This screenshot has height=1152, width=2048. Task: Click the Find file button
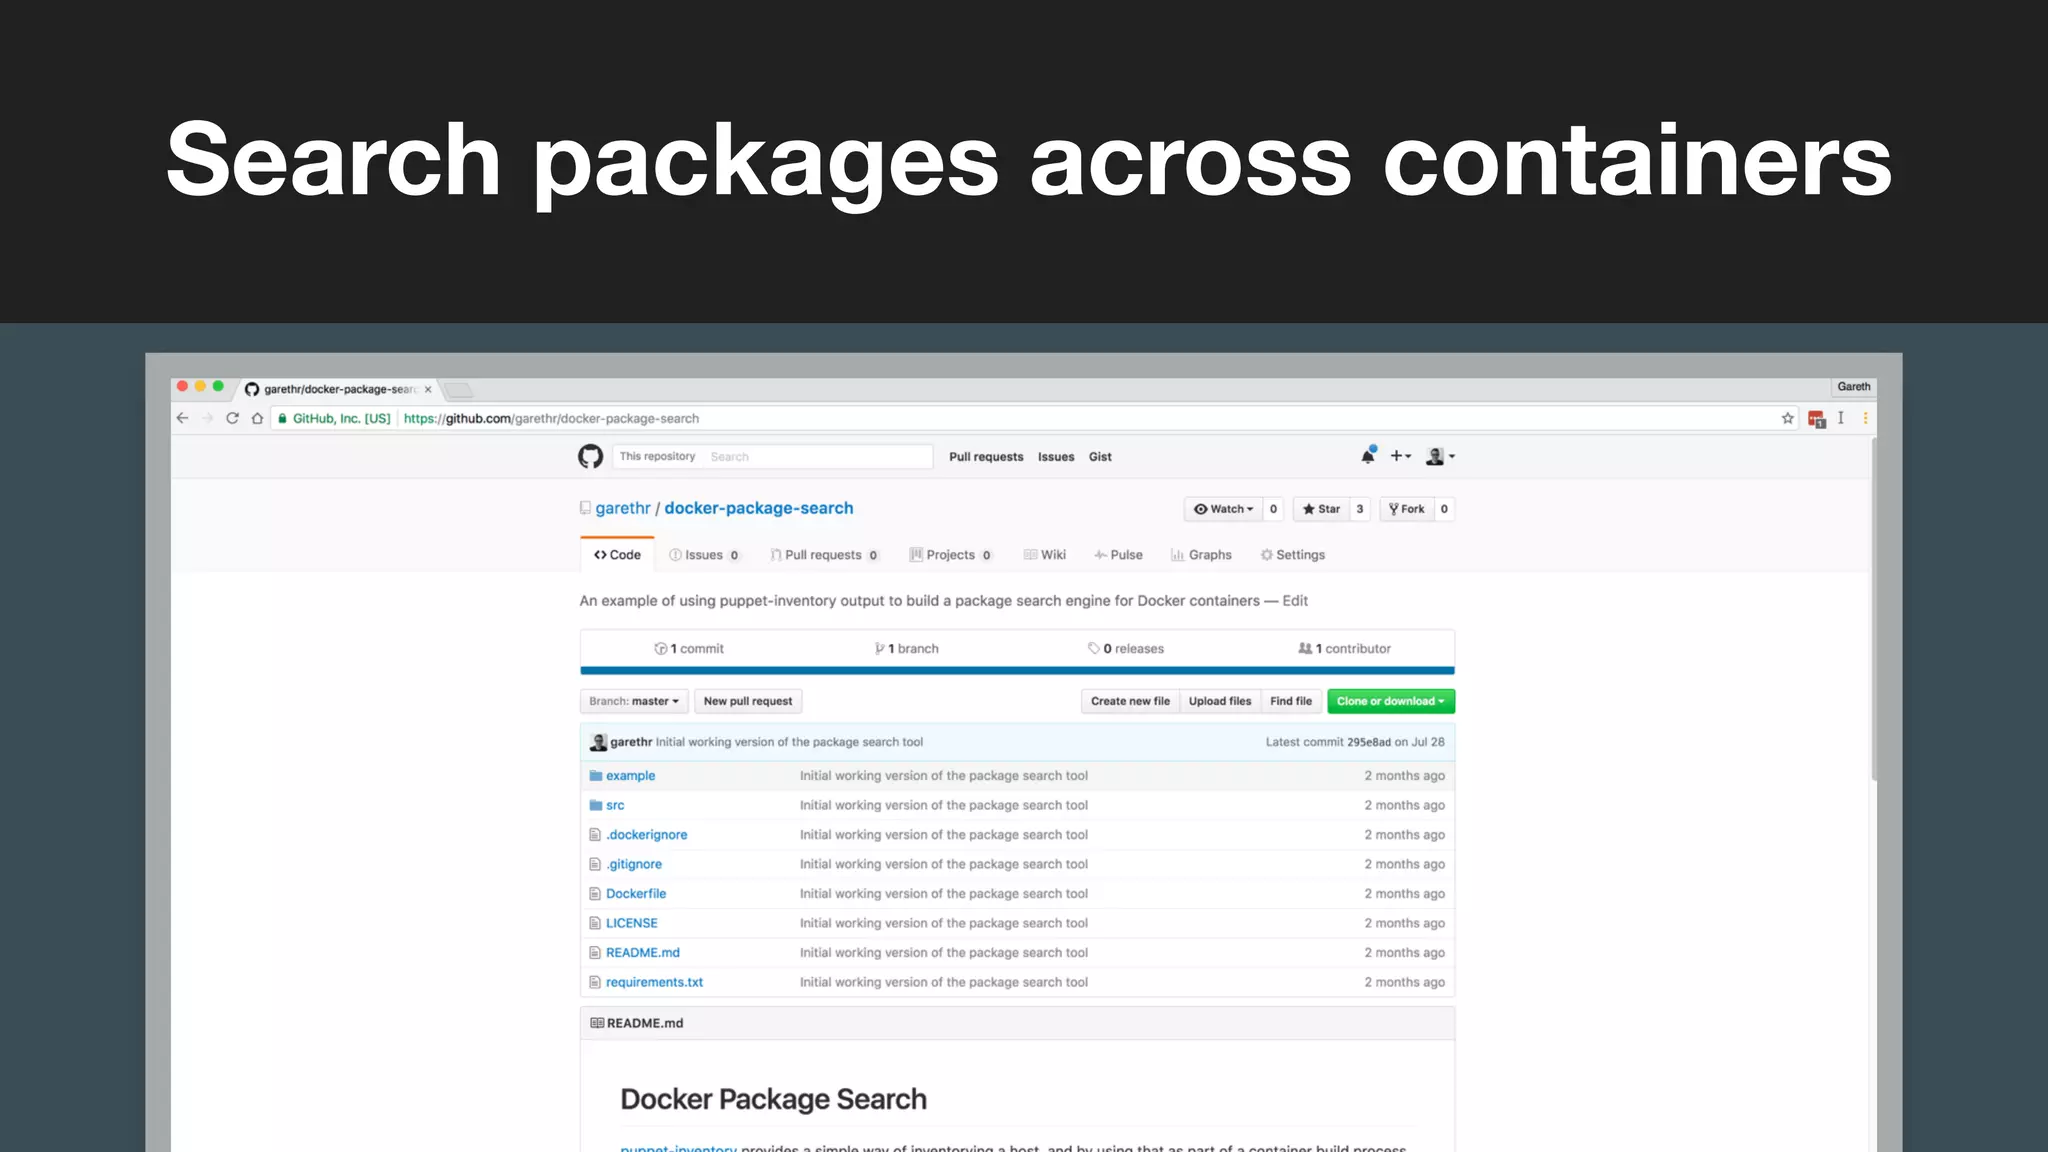(1291, 701)
